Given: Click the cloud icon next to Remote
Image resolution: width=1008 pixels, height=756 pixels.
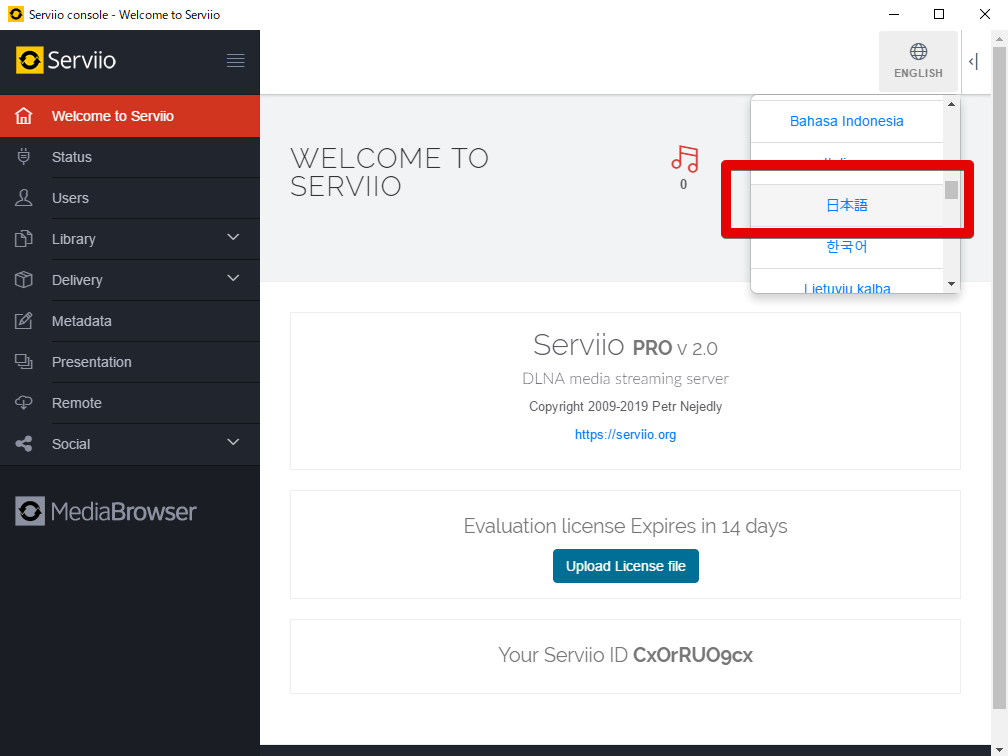Looking at the screenshot, I should pos(24,403).
